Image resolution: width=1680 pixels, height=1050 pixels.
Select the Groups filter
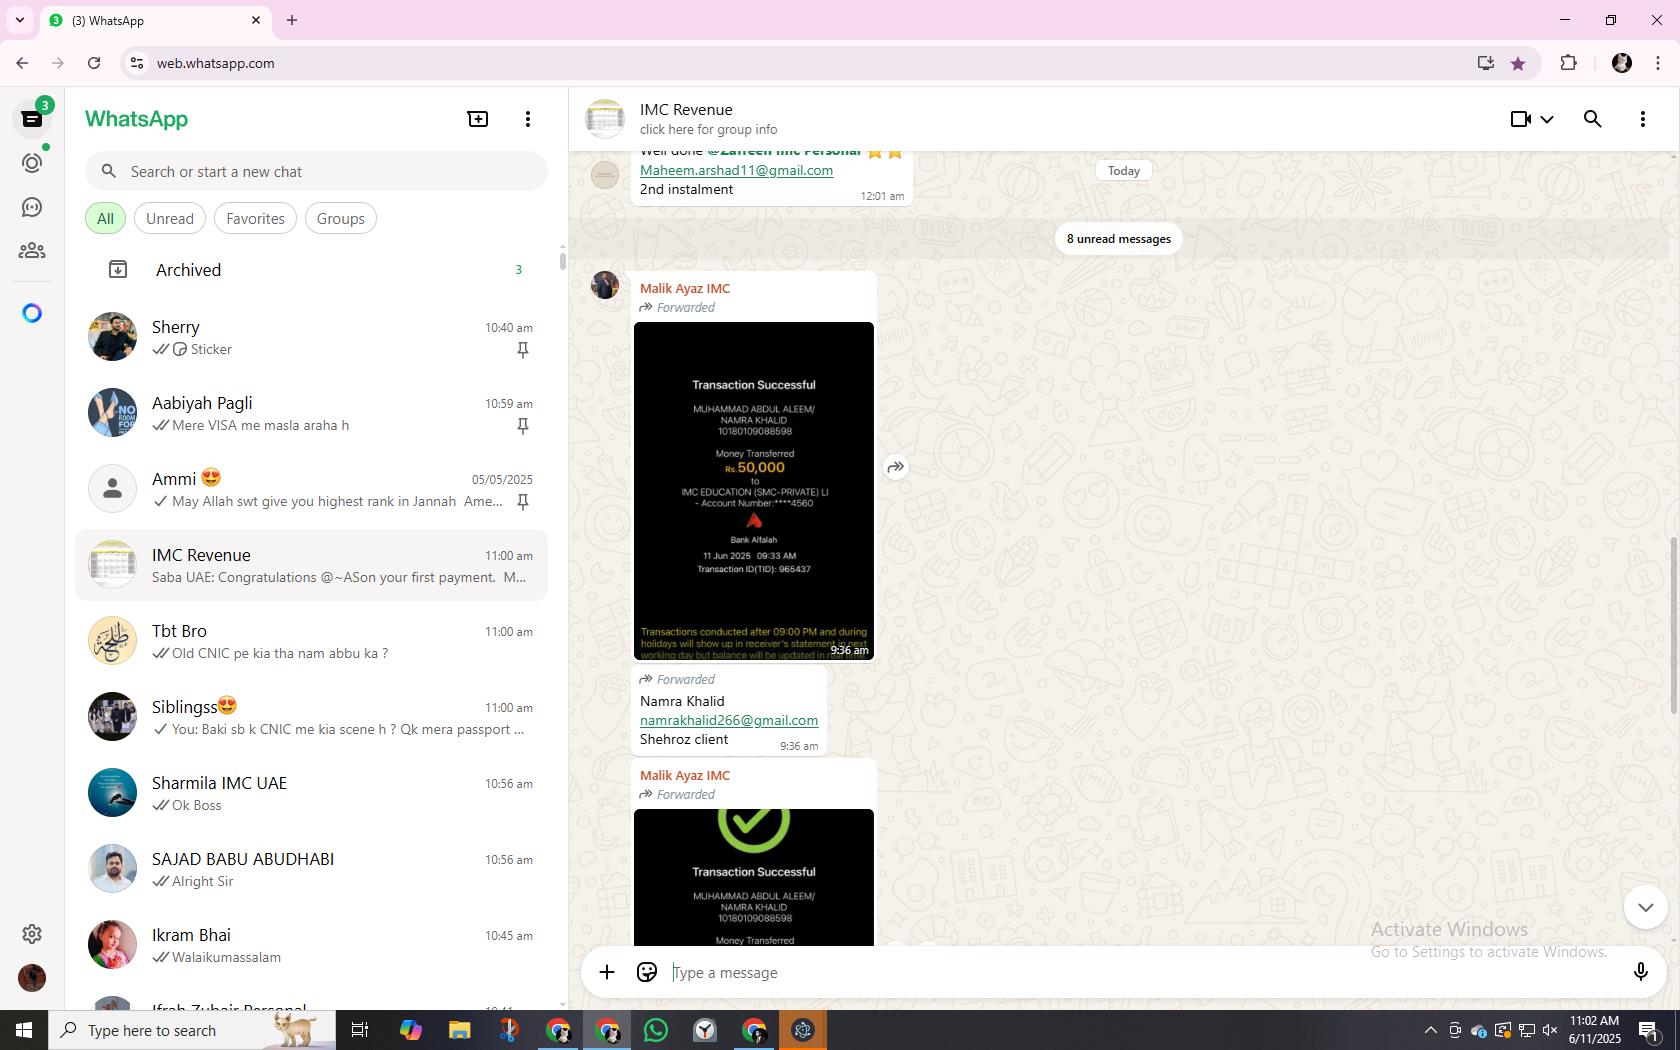point(341,218)
